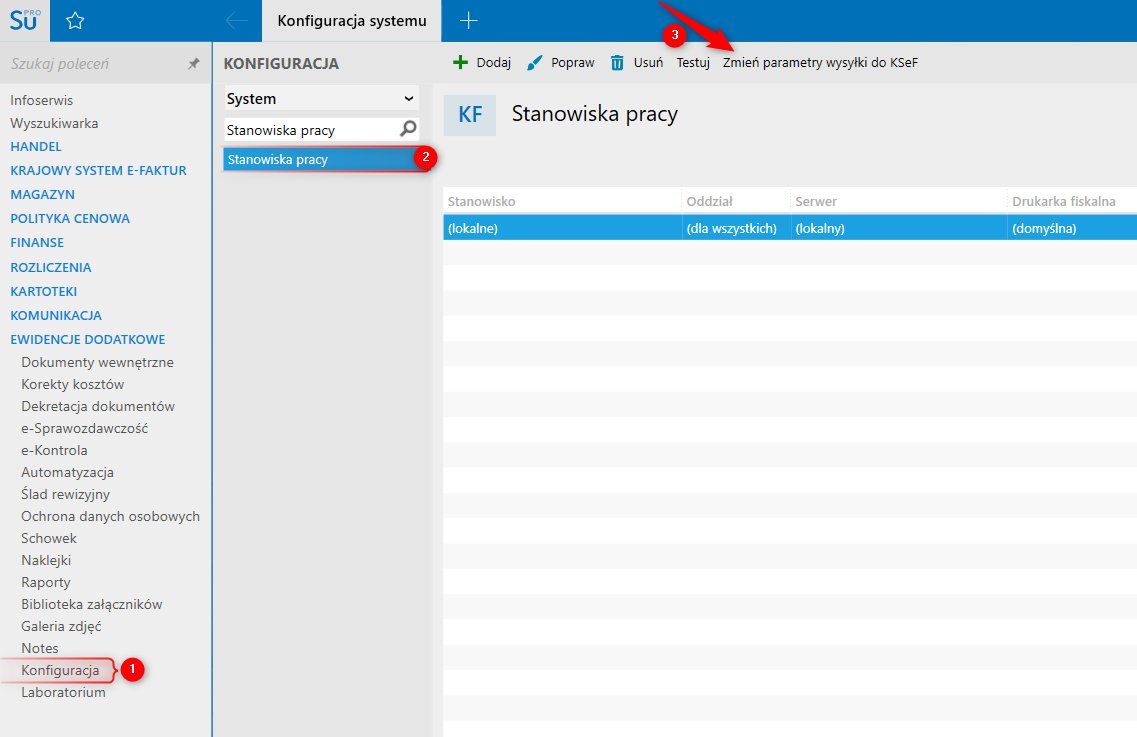The height and width of the screenshot is (737, 1137).
Task: Click the green plus Dodaj icon
Action: (x=460, y=62)
